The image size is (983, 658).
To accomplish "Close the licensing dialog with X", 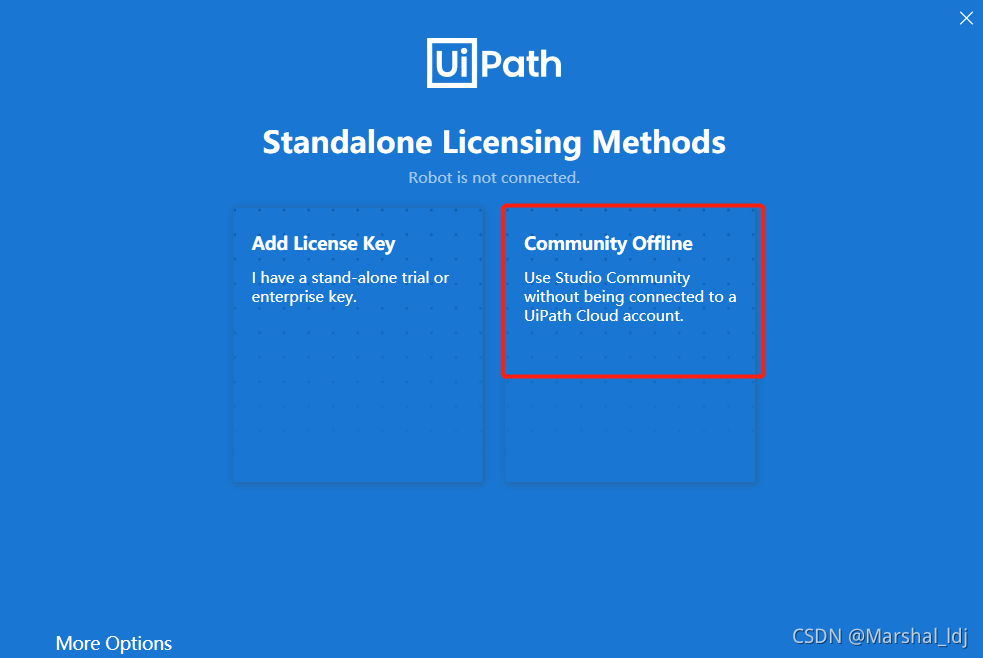I will (966, 18).
